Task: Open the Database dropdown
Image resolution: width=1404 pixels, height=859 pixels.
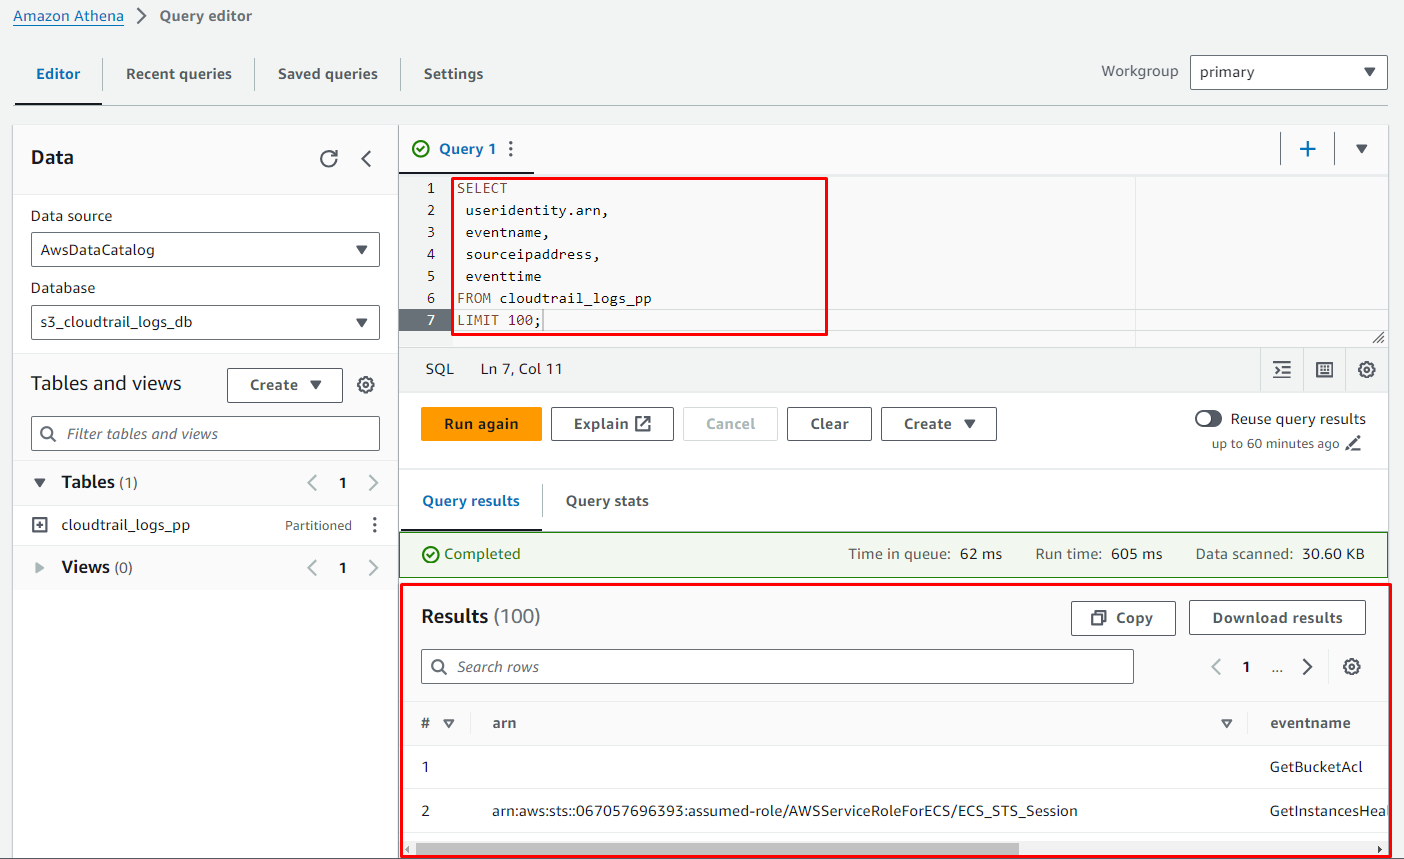Action: click(x=205, y=322)
